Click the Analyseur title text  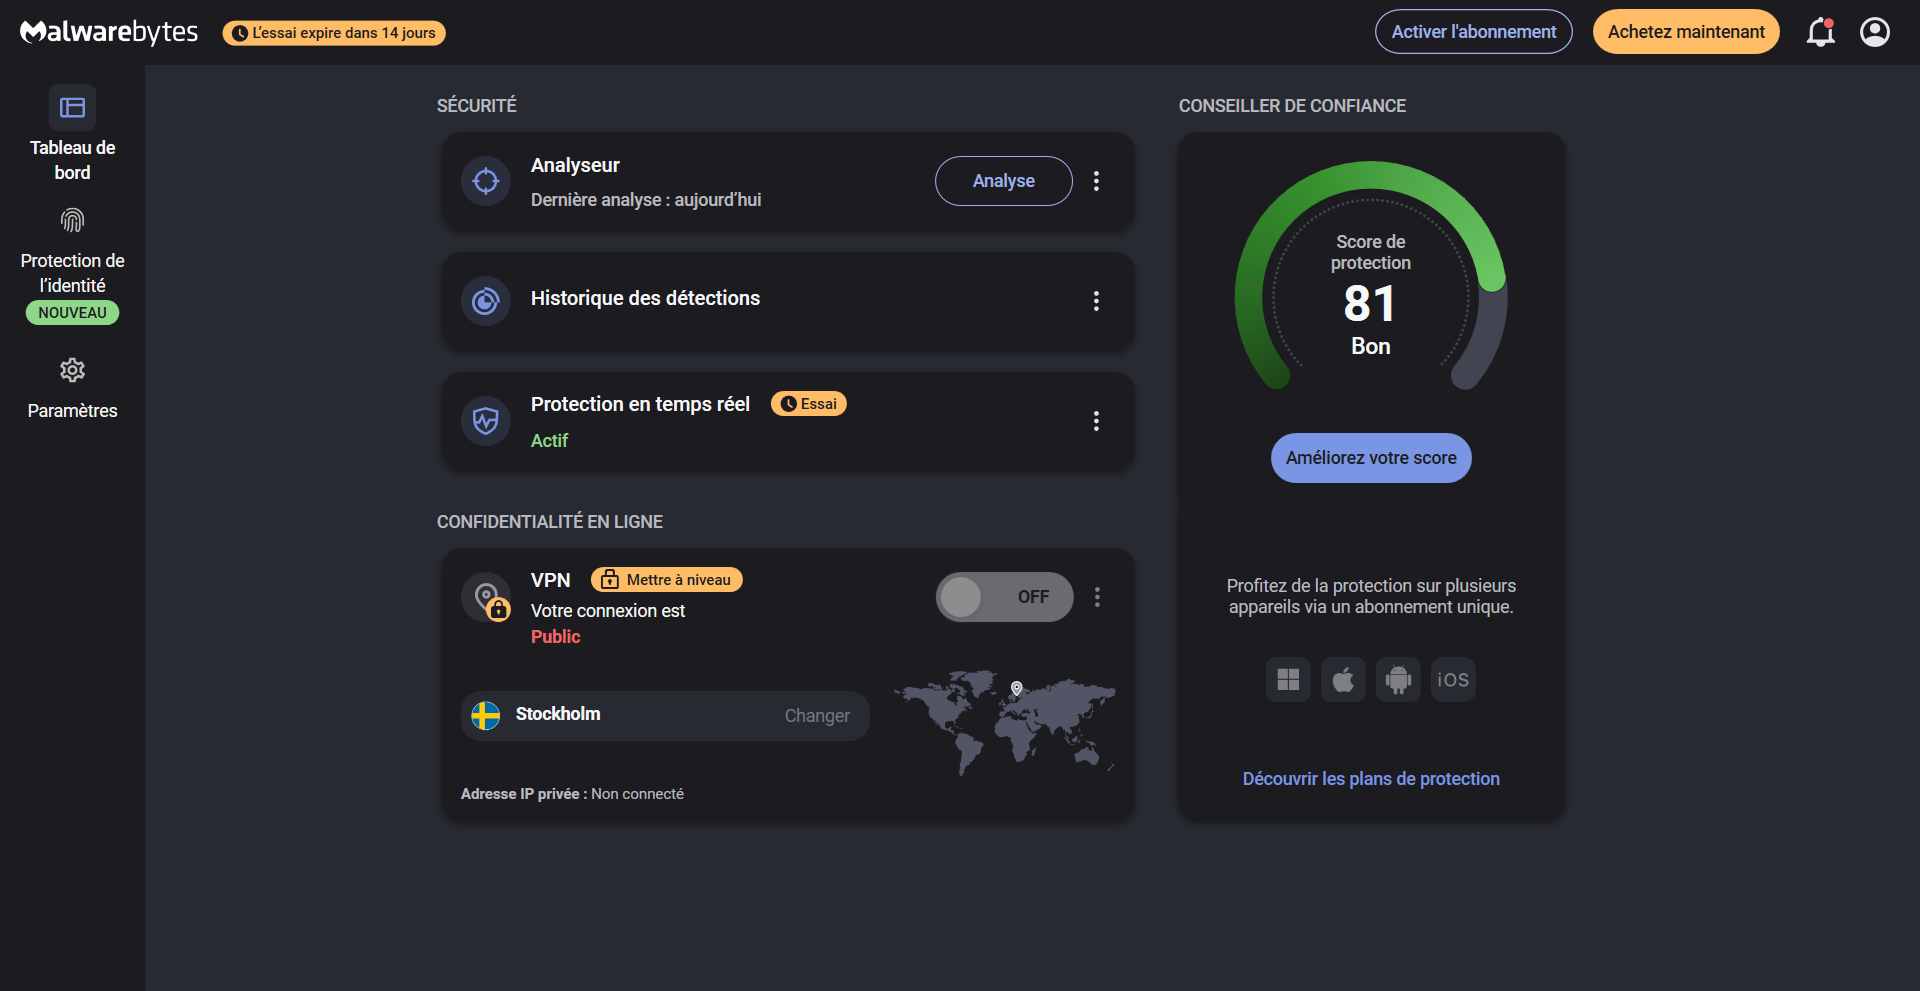(575, 165)
